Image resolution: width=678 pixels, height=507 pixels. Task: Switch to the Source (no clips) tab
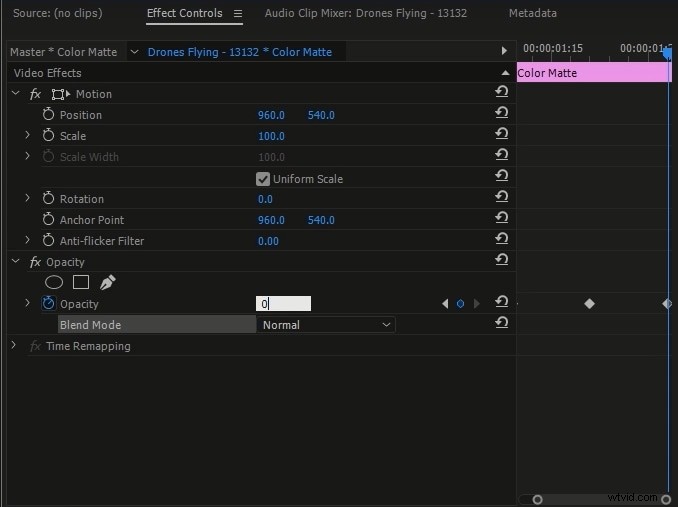58,13
